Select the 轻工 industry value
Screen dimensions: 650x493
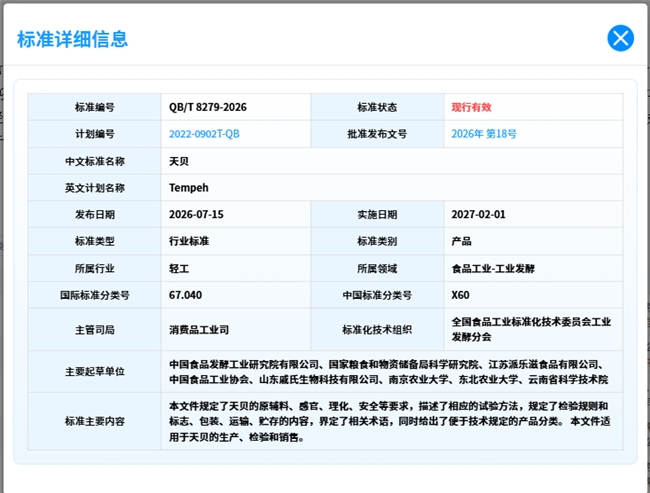[x=179, y=269]
